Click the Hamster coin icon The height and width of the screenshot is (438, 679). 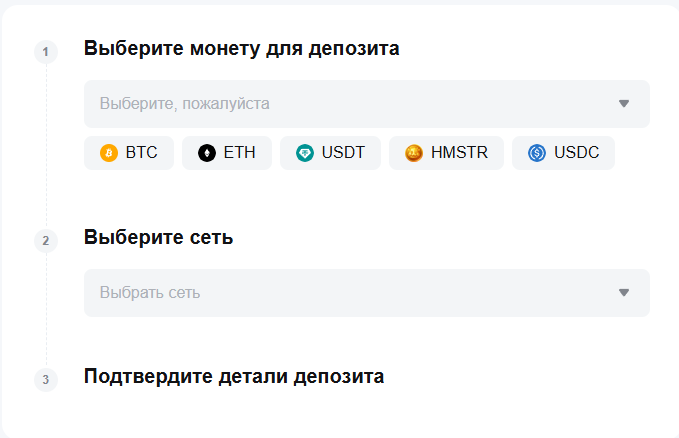click(414, 153)
